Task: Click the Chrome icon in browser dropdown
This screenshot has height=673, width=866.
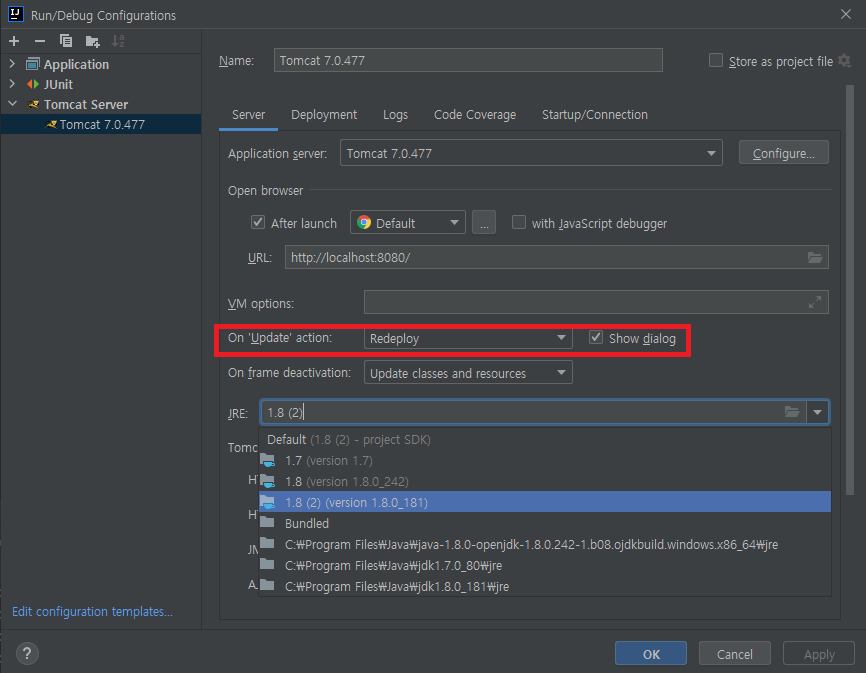Action: click(364, 222)
